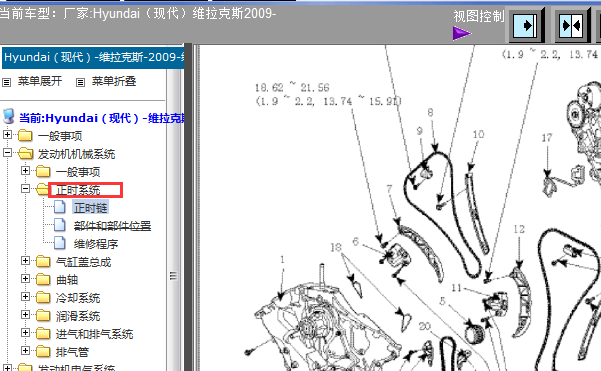Open the 维修程序 document

96,244
